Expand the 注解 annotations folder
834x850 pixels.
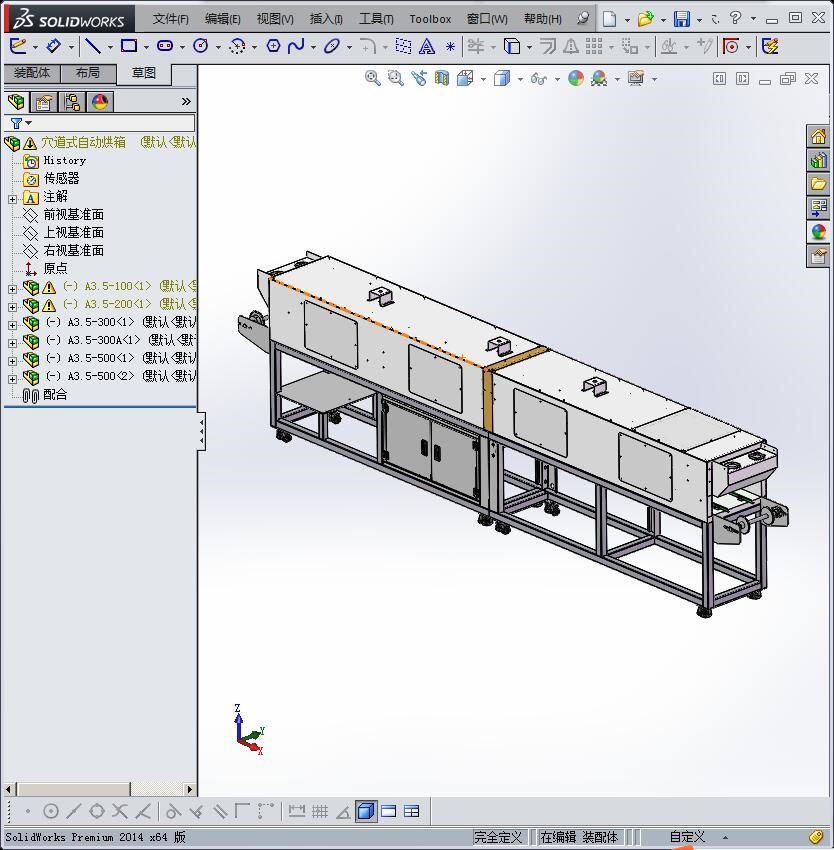coord(12,198)
